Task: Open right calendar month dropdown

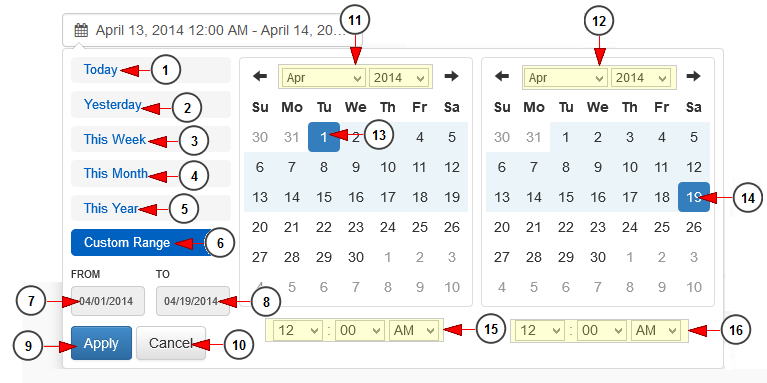Action: point(566,77)
